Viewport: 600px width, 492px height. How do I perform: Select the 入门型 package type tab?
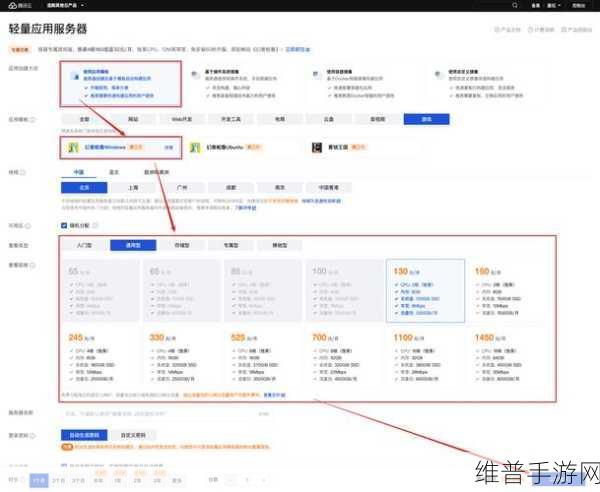pos(84,245)
